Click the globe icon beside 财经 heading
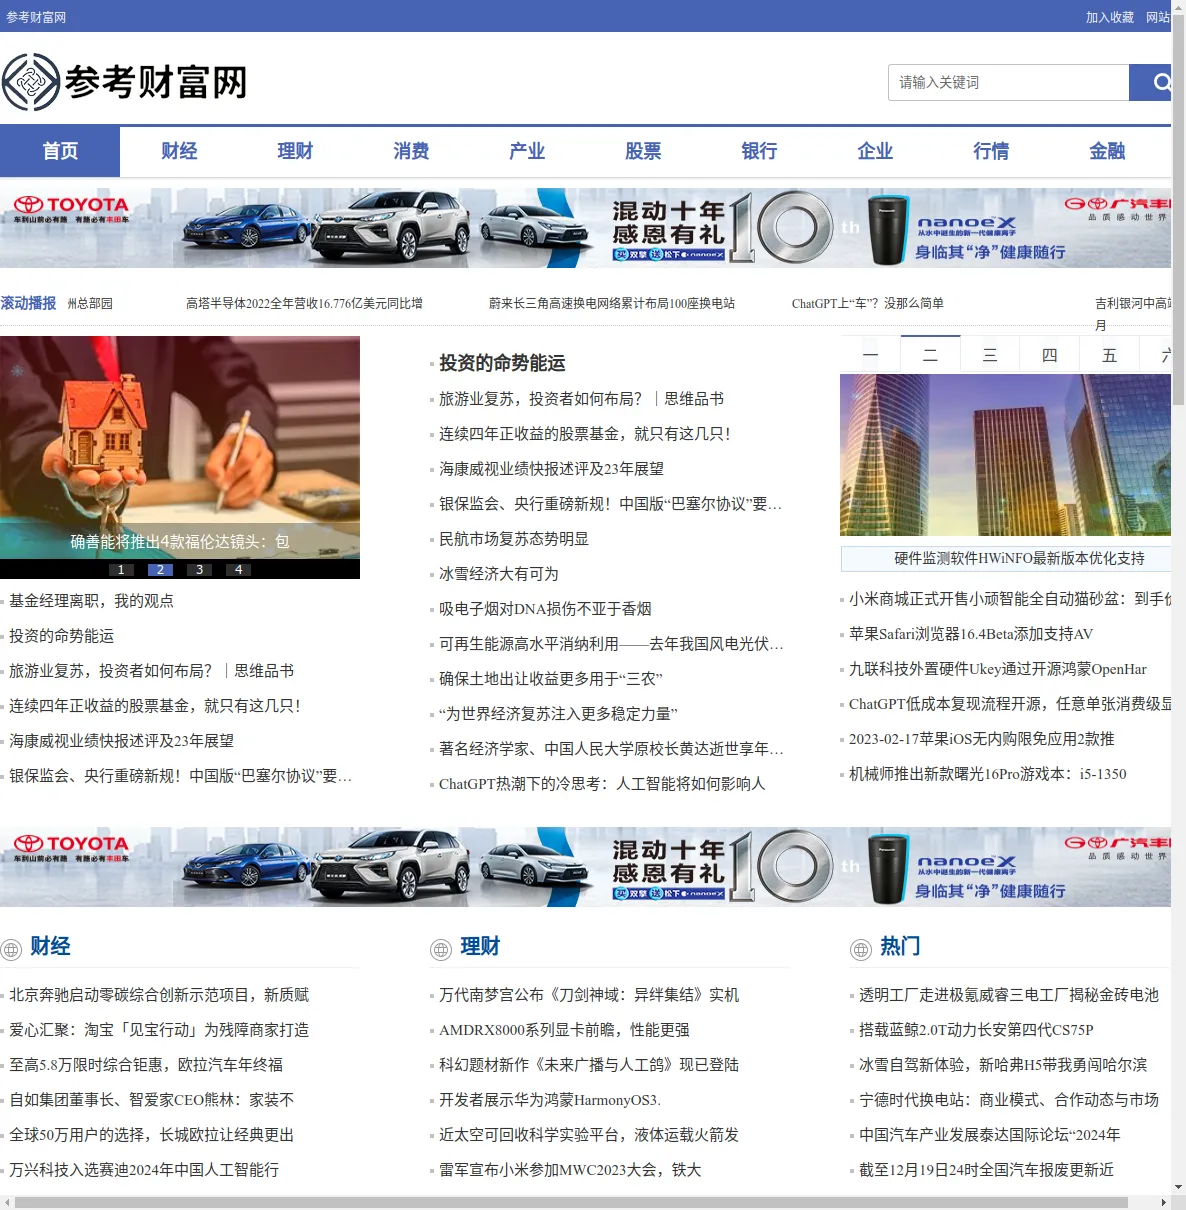 [x=11, y=949]
